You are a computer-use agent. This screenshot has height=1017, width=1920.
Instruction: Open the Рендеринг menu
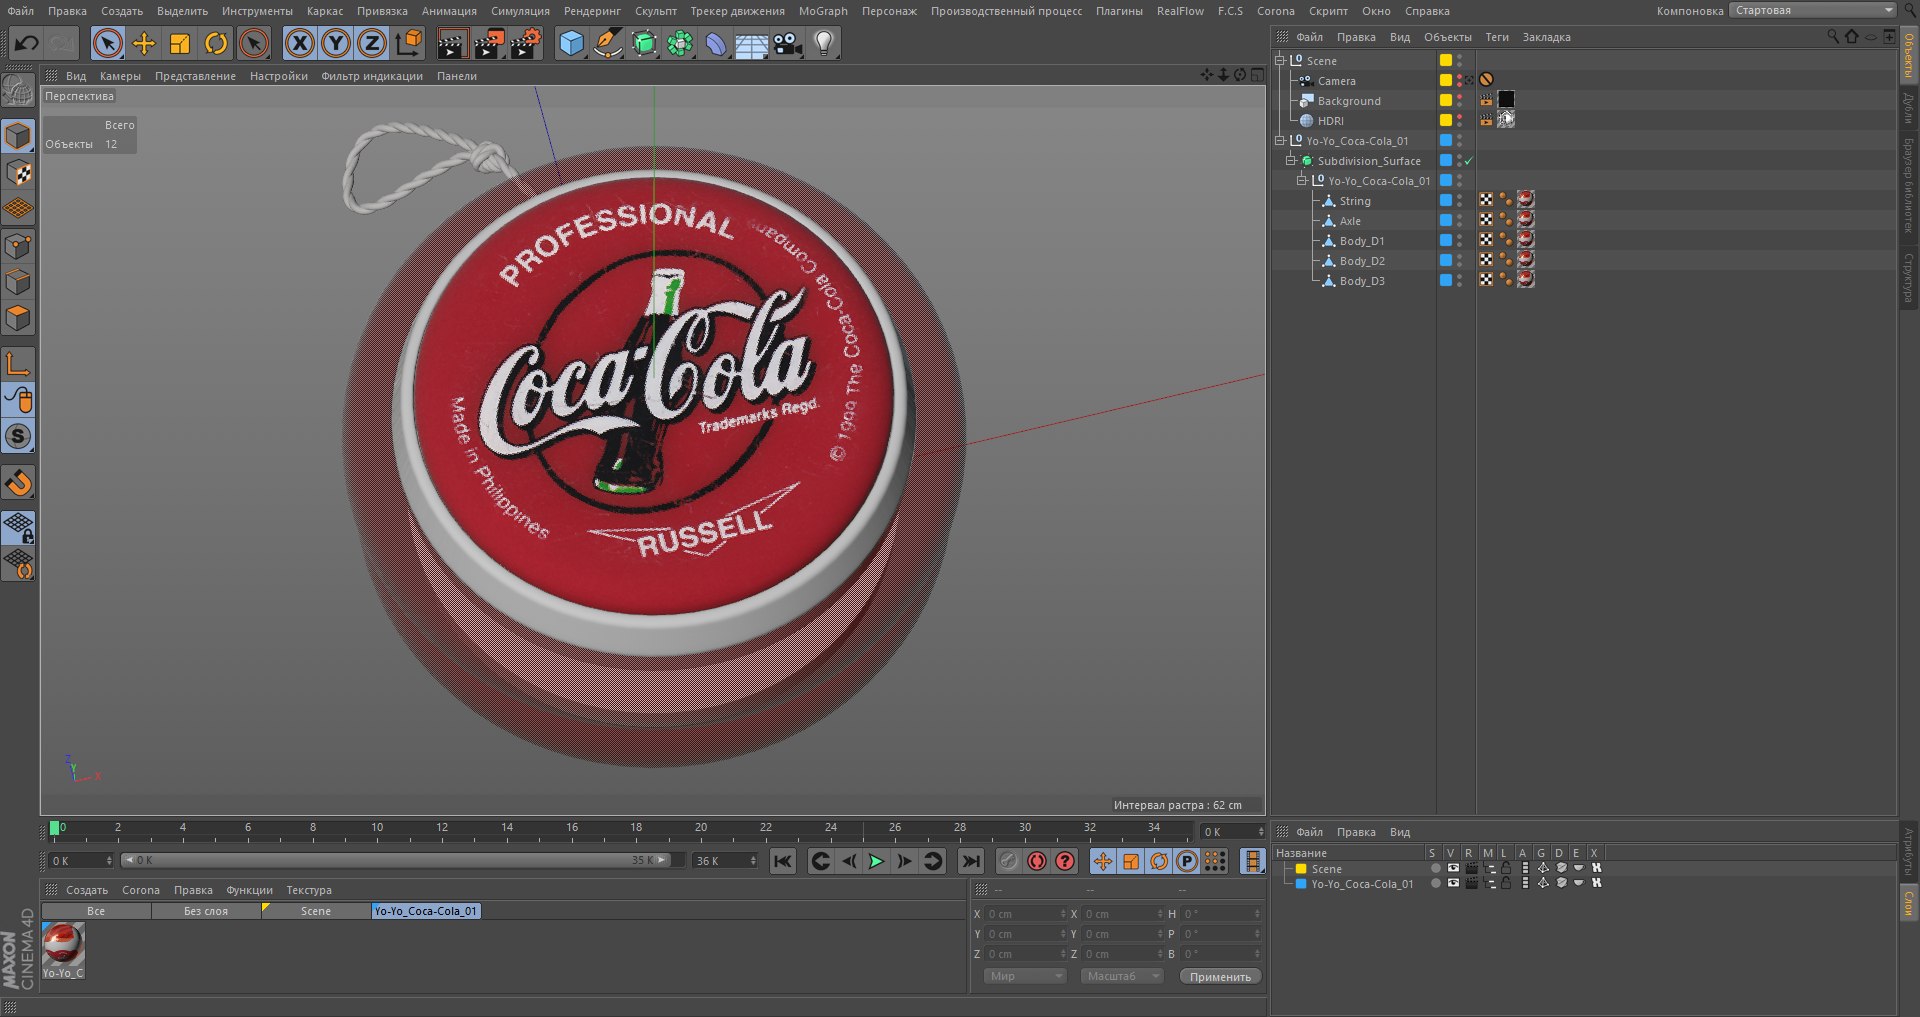click(x=592, y=11)
